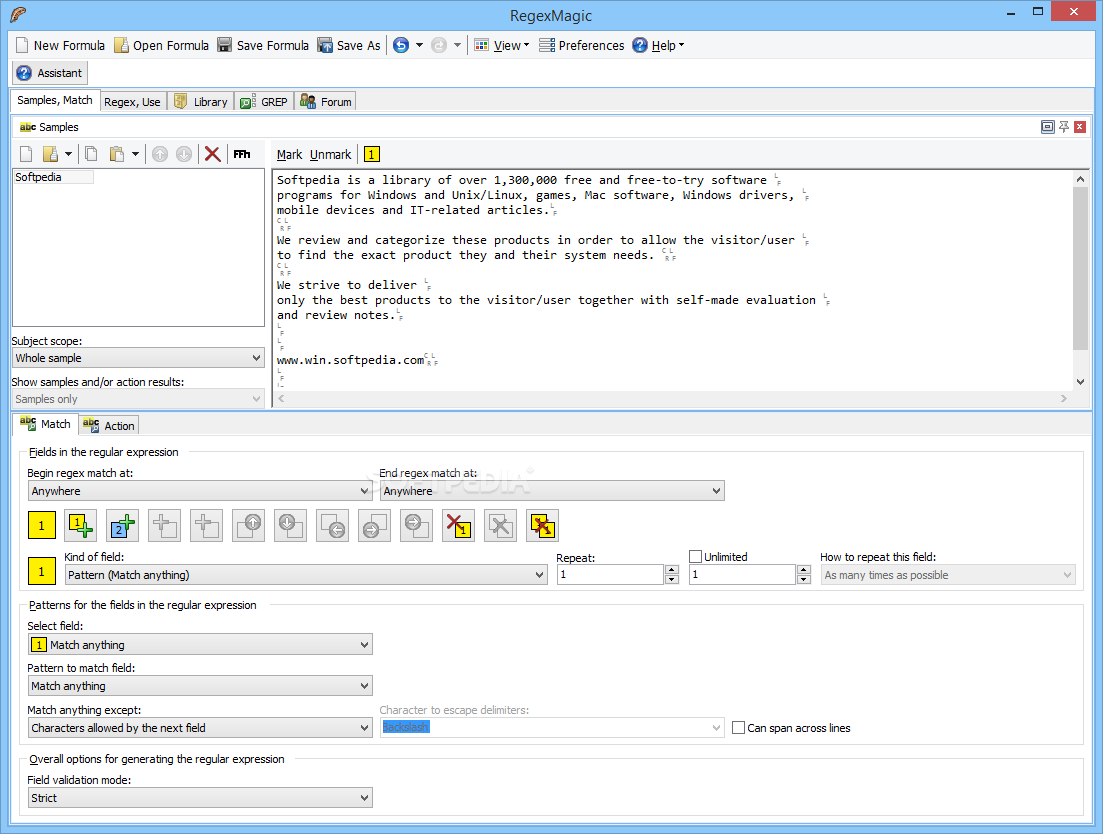Open the End regex match at dropdown
1103x834 pixels.
click(x=552, y=491)
